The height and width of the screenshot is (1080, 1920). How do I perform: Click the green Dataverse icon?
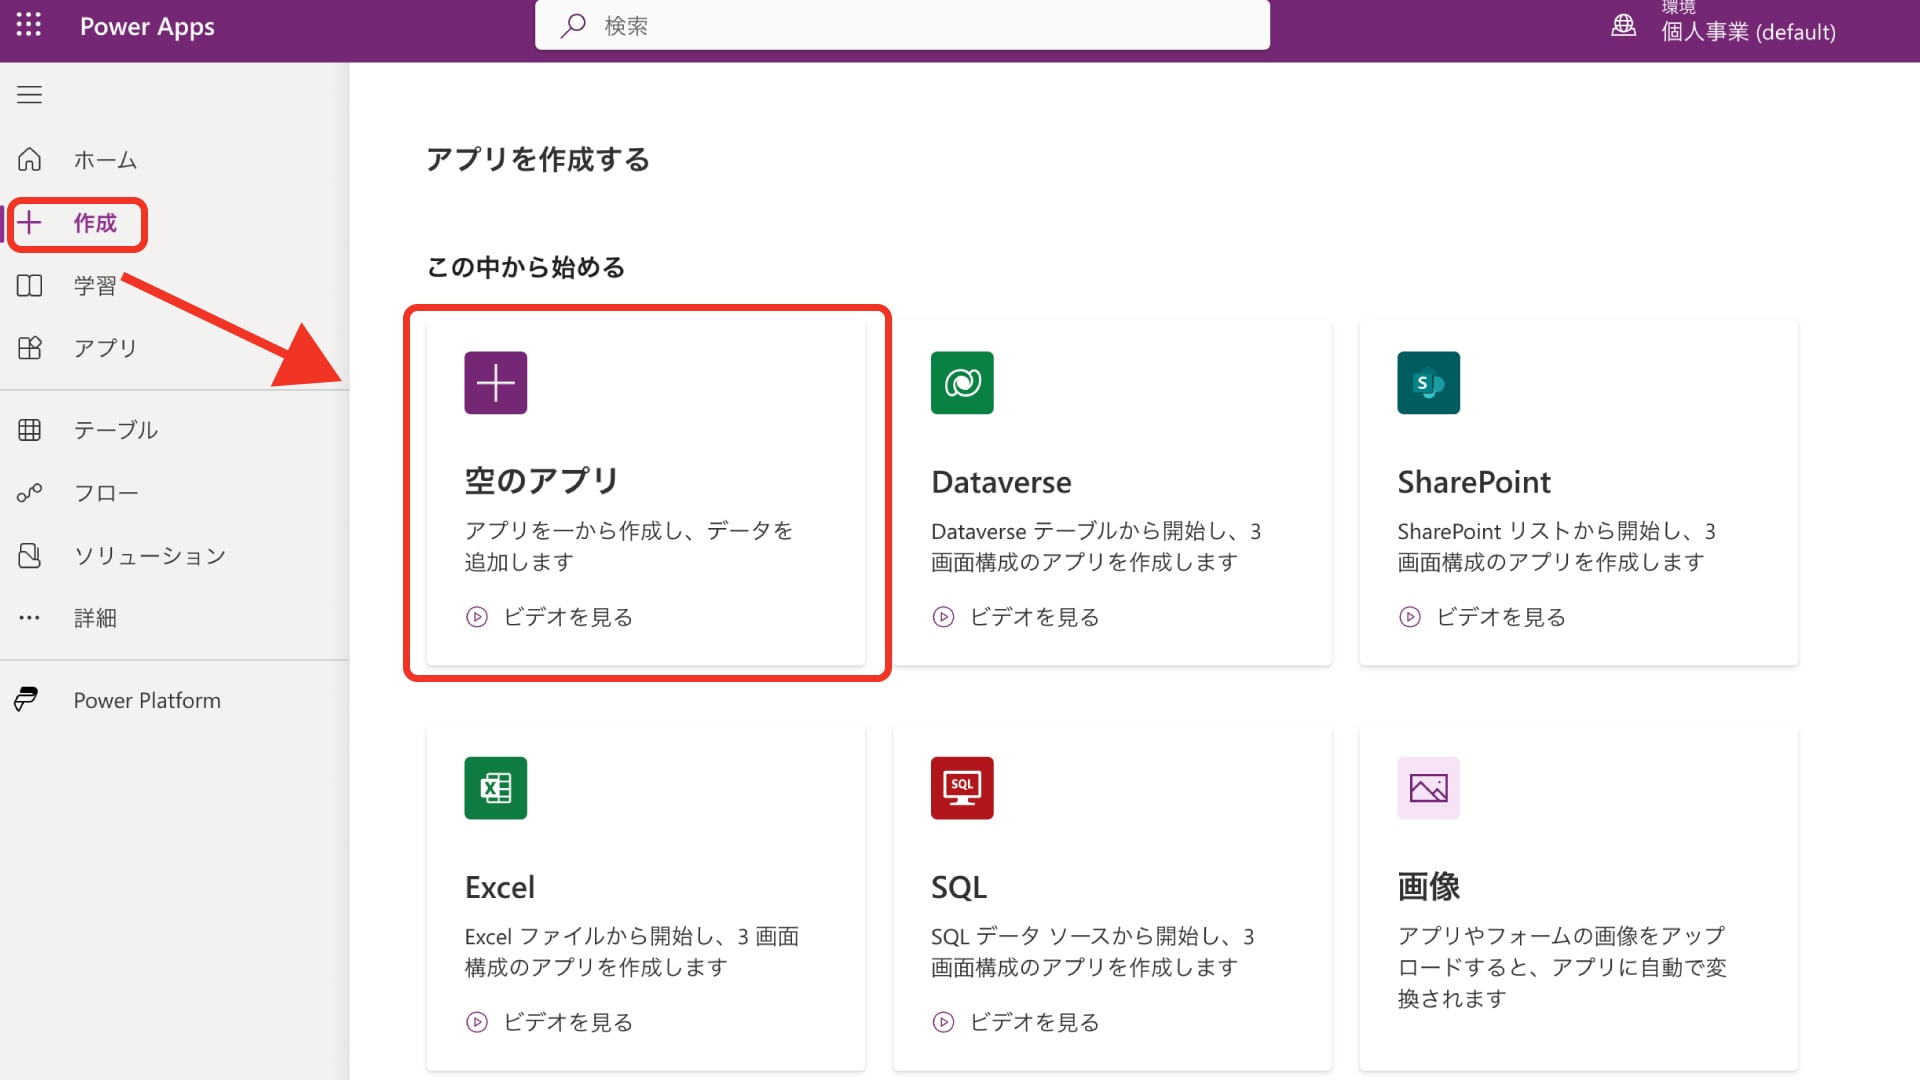point(961,382)
